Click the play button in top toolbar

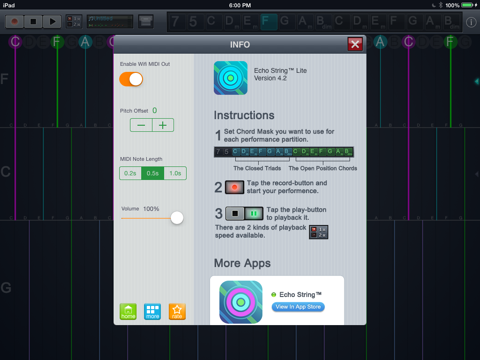coord(52,22)
